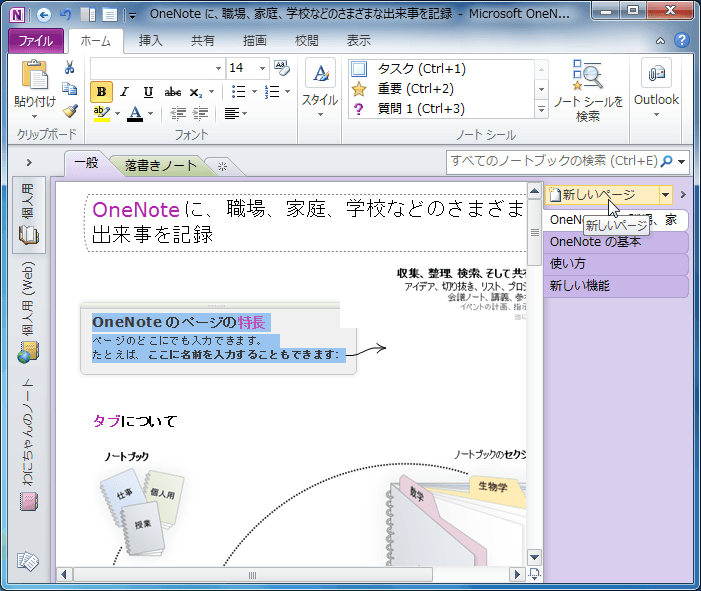Screen dimensions: 701x591
Task: Toggle Underline formatting
Action: [148, 91]
